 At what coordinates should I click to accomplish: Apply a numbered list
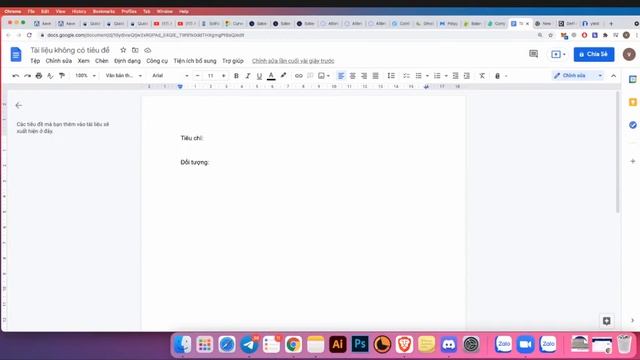[437, 76]
